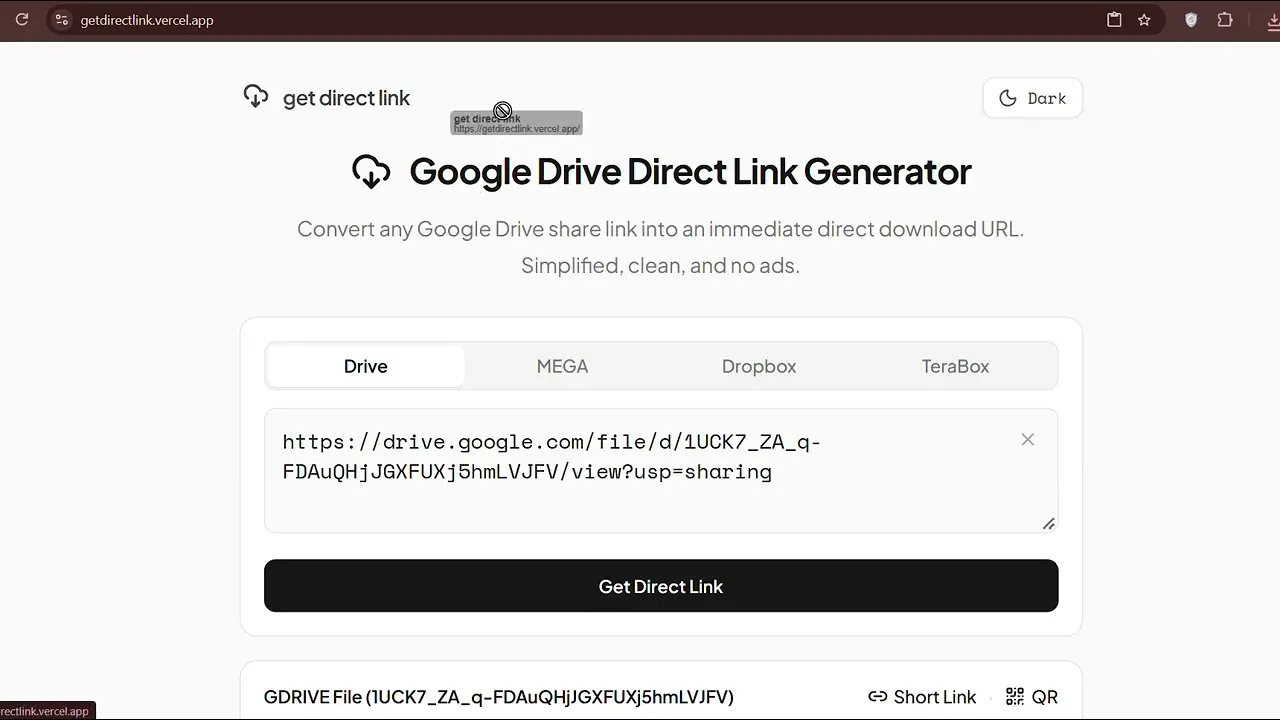Click the Get Direct Link button
The image size is (1280, 720).
click(661, 586)
